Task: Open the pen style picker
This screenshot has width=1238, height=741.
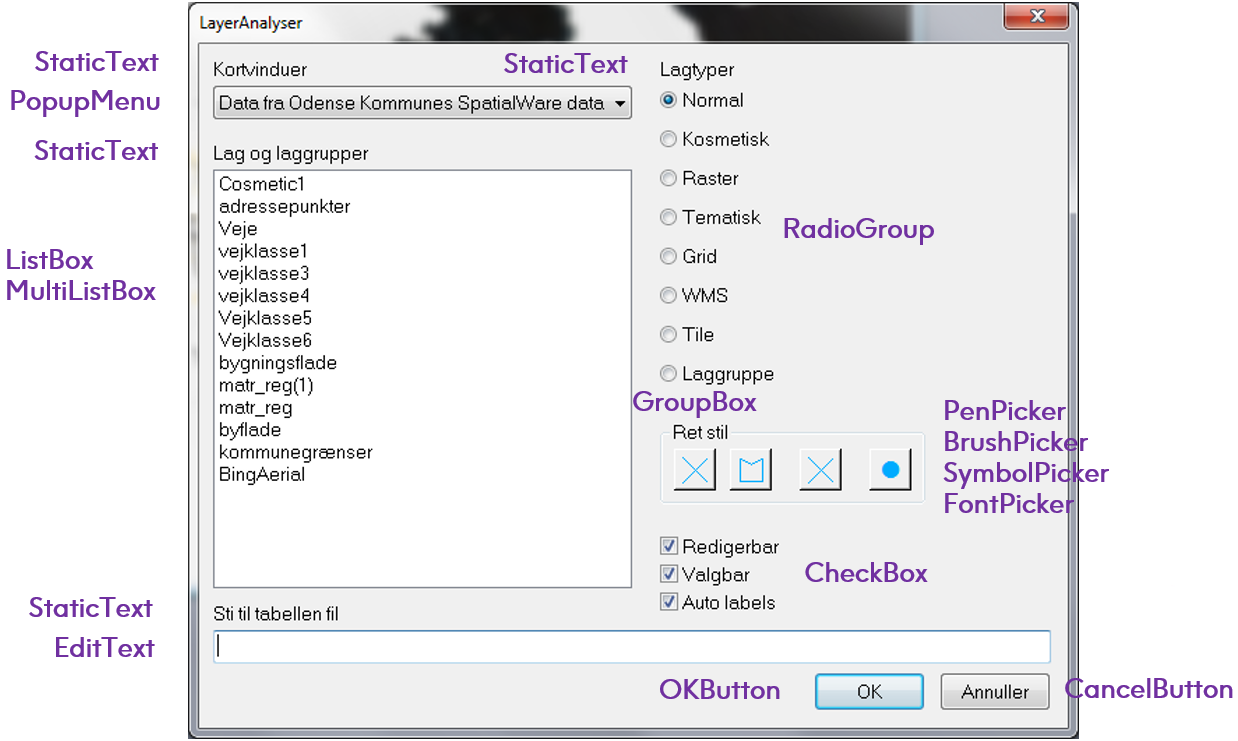Action: (x=693, y=468)
